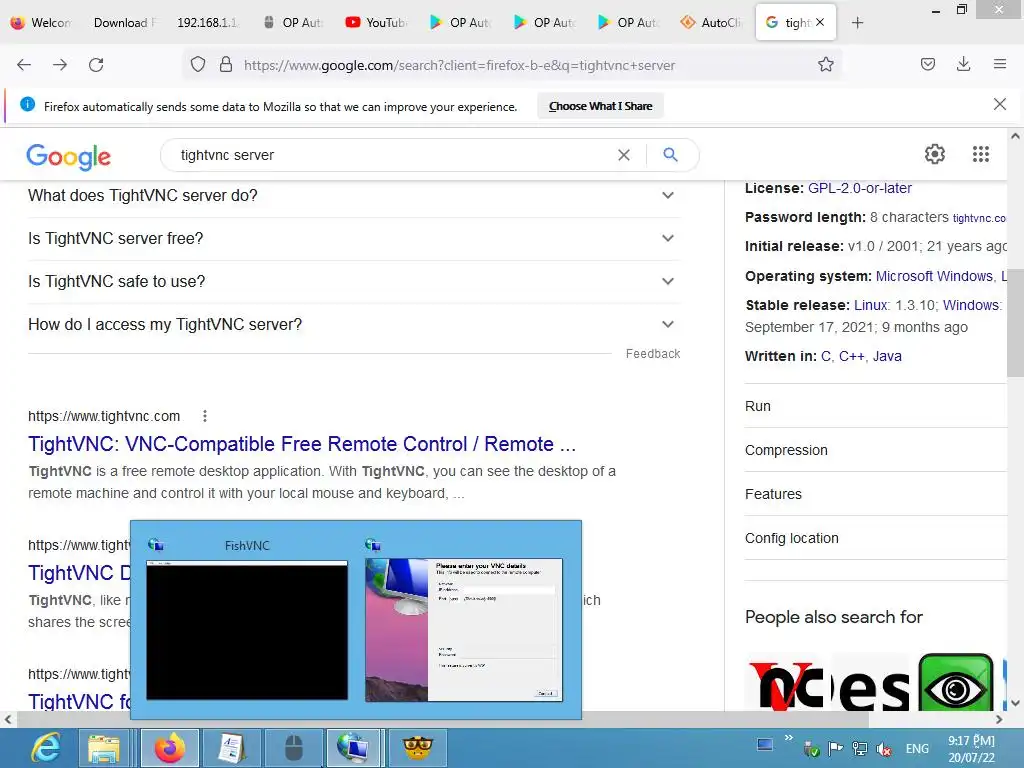Expand the Compression section
This screenshot has height=768, width=1024.
coord(876,450)
